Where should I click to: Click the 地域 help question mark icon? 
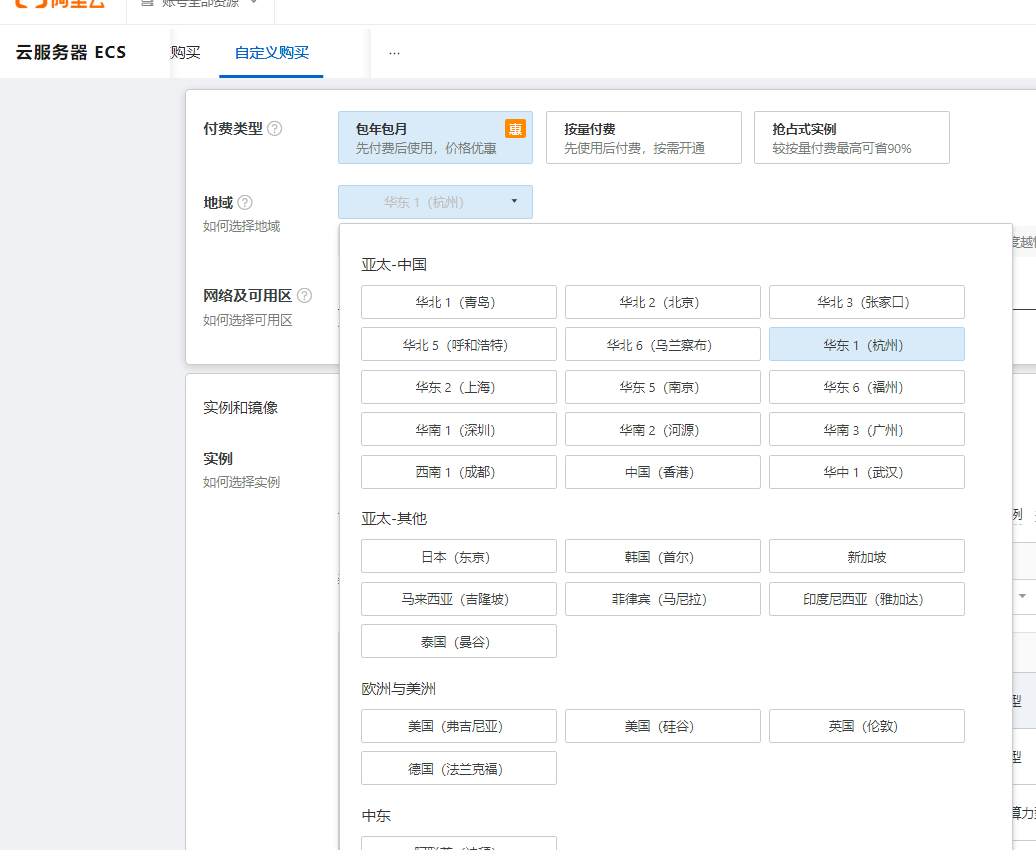(244, 202)
